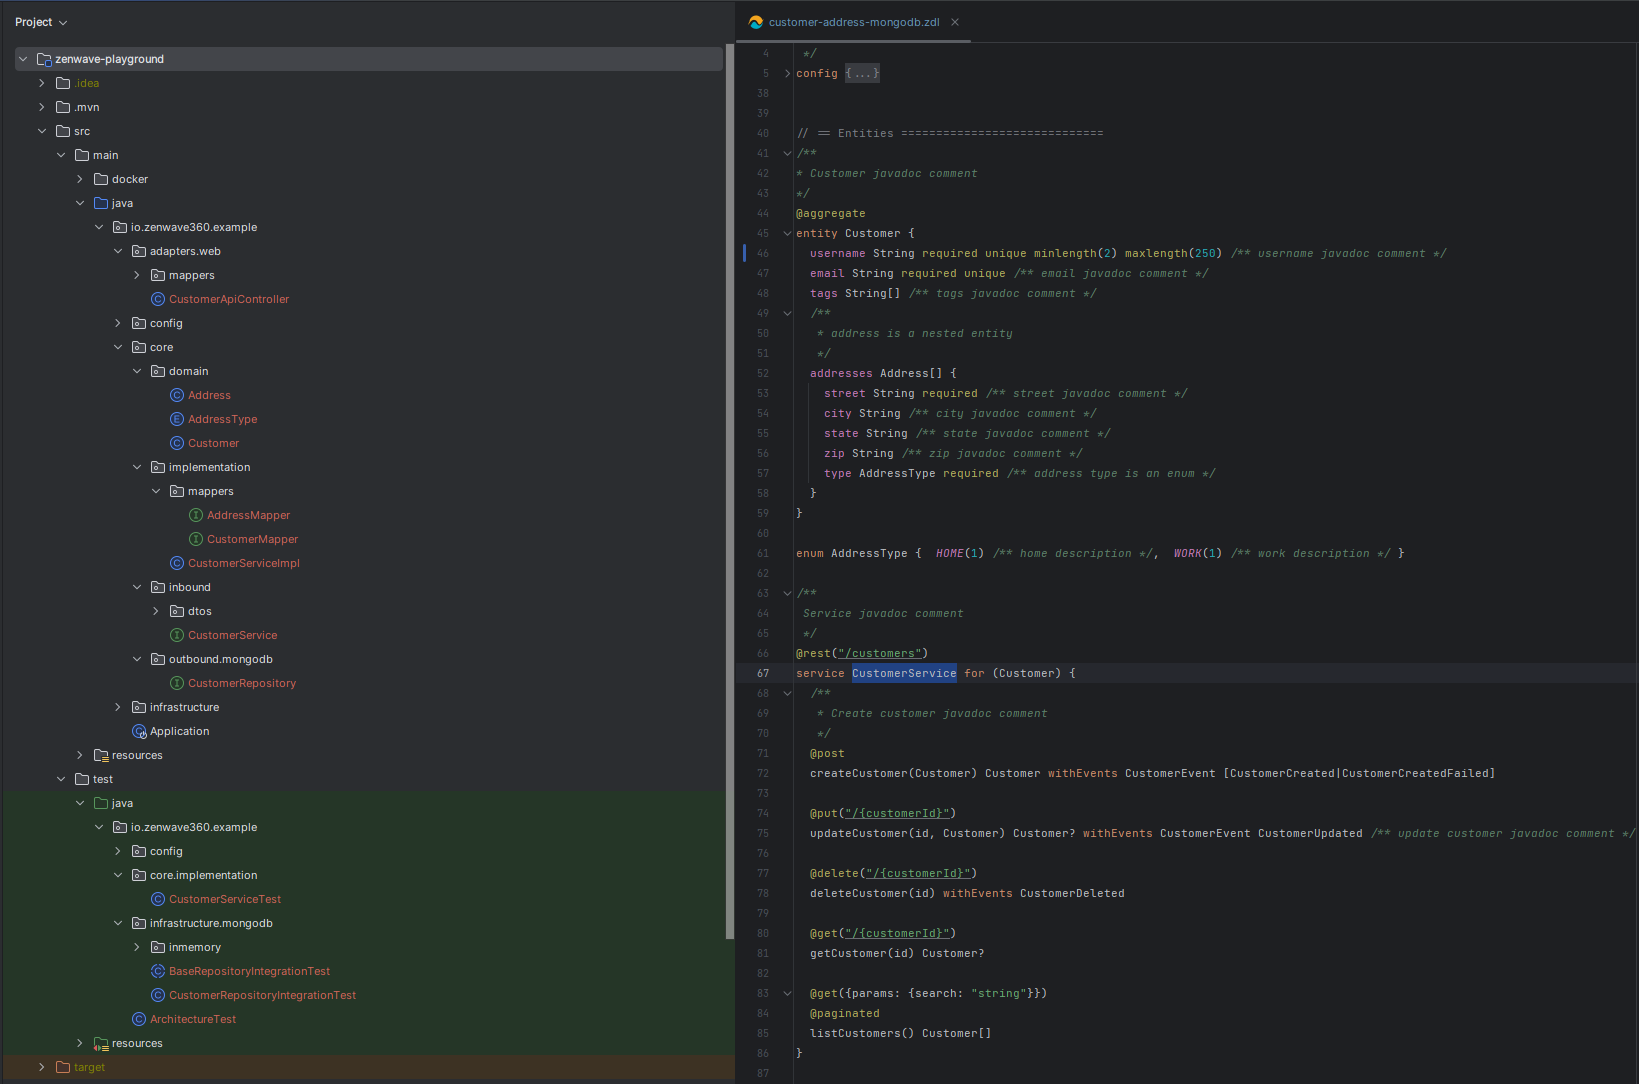Click the CustomerService interface icon in tree
1639x1084 pixels.
(177, 635)
